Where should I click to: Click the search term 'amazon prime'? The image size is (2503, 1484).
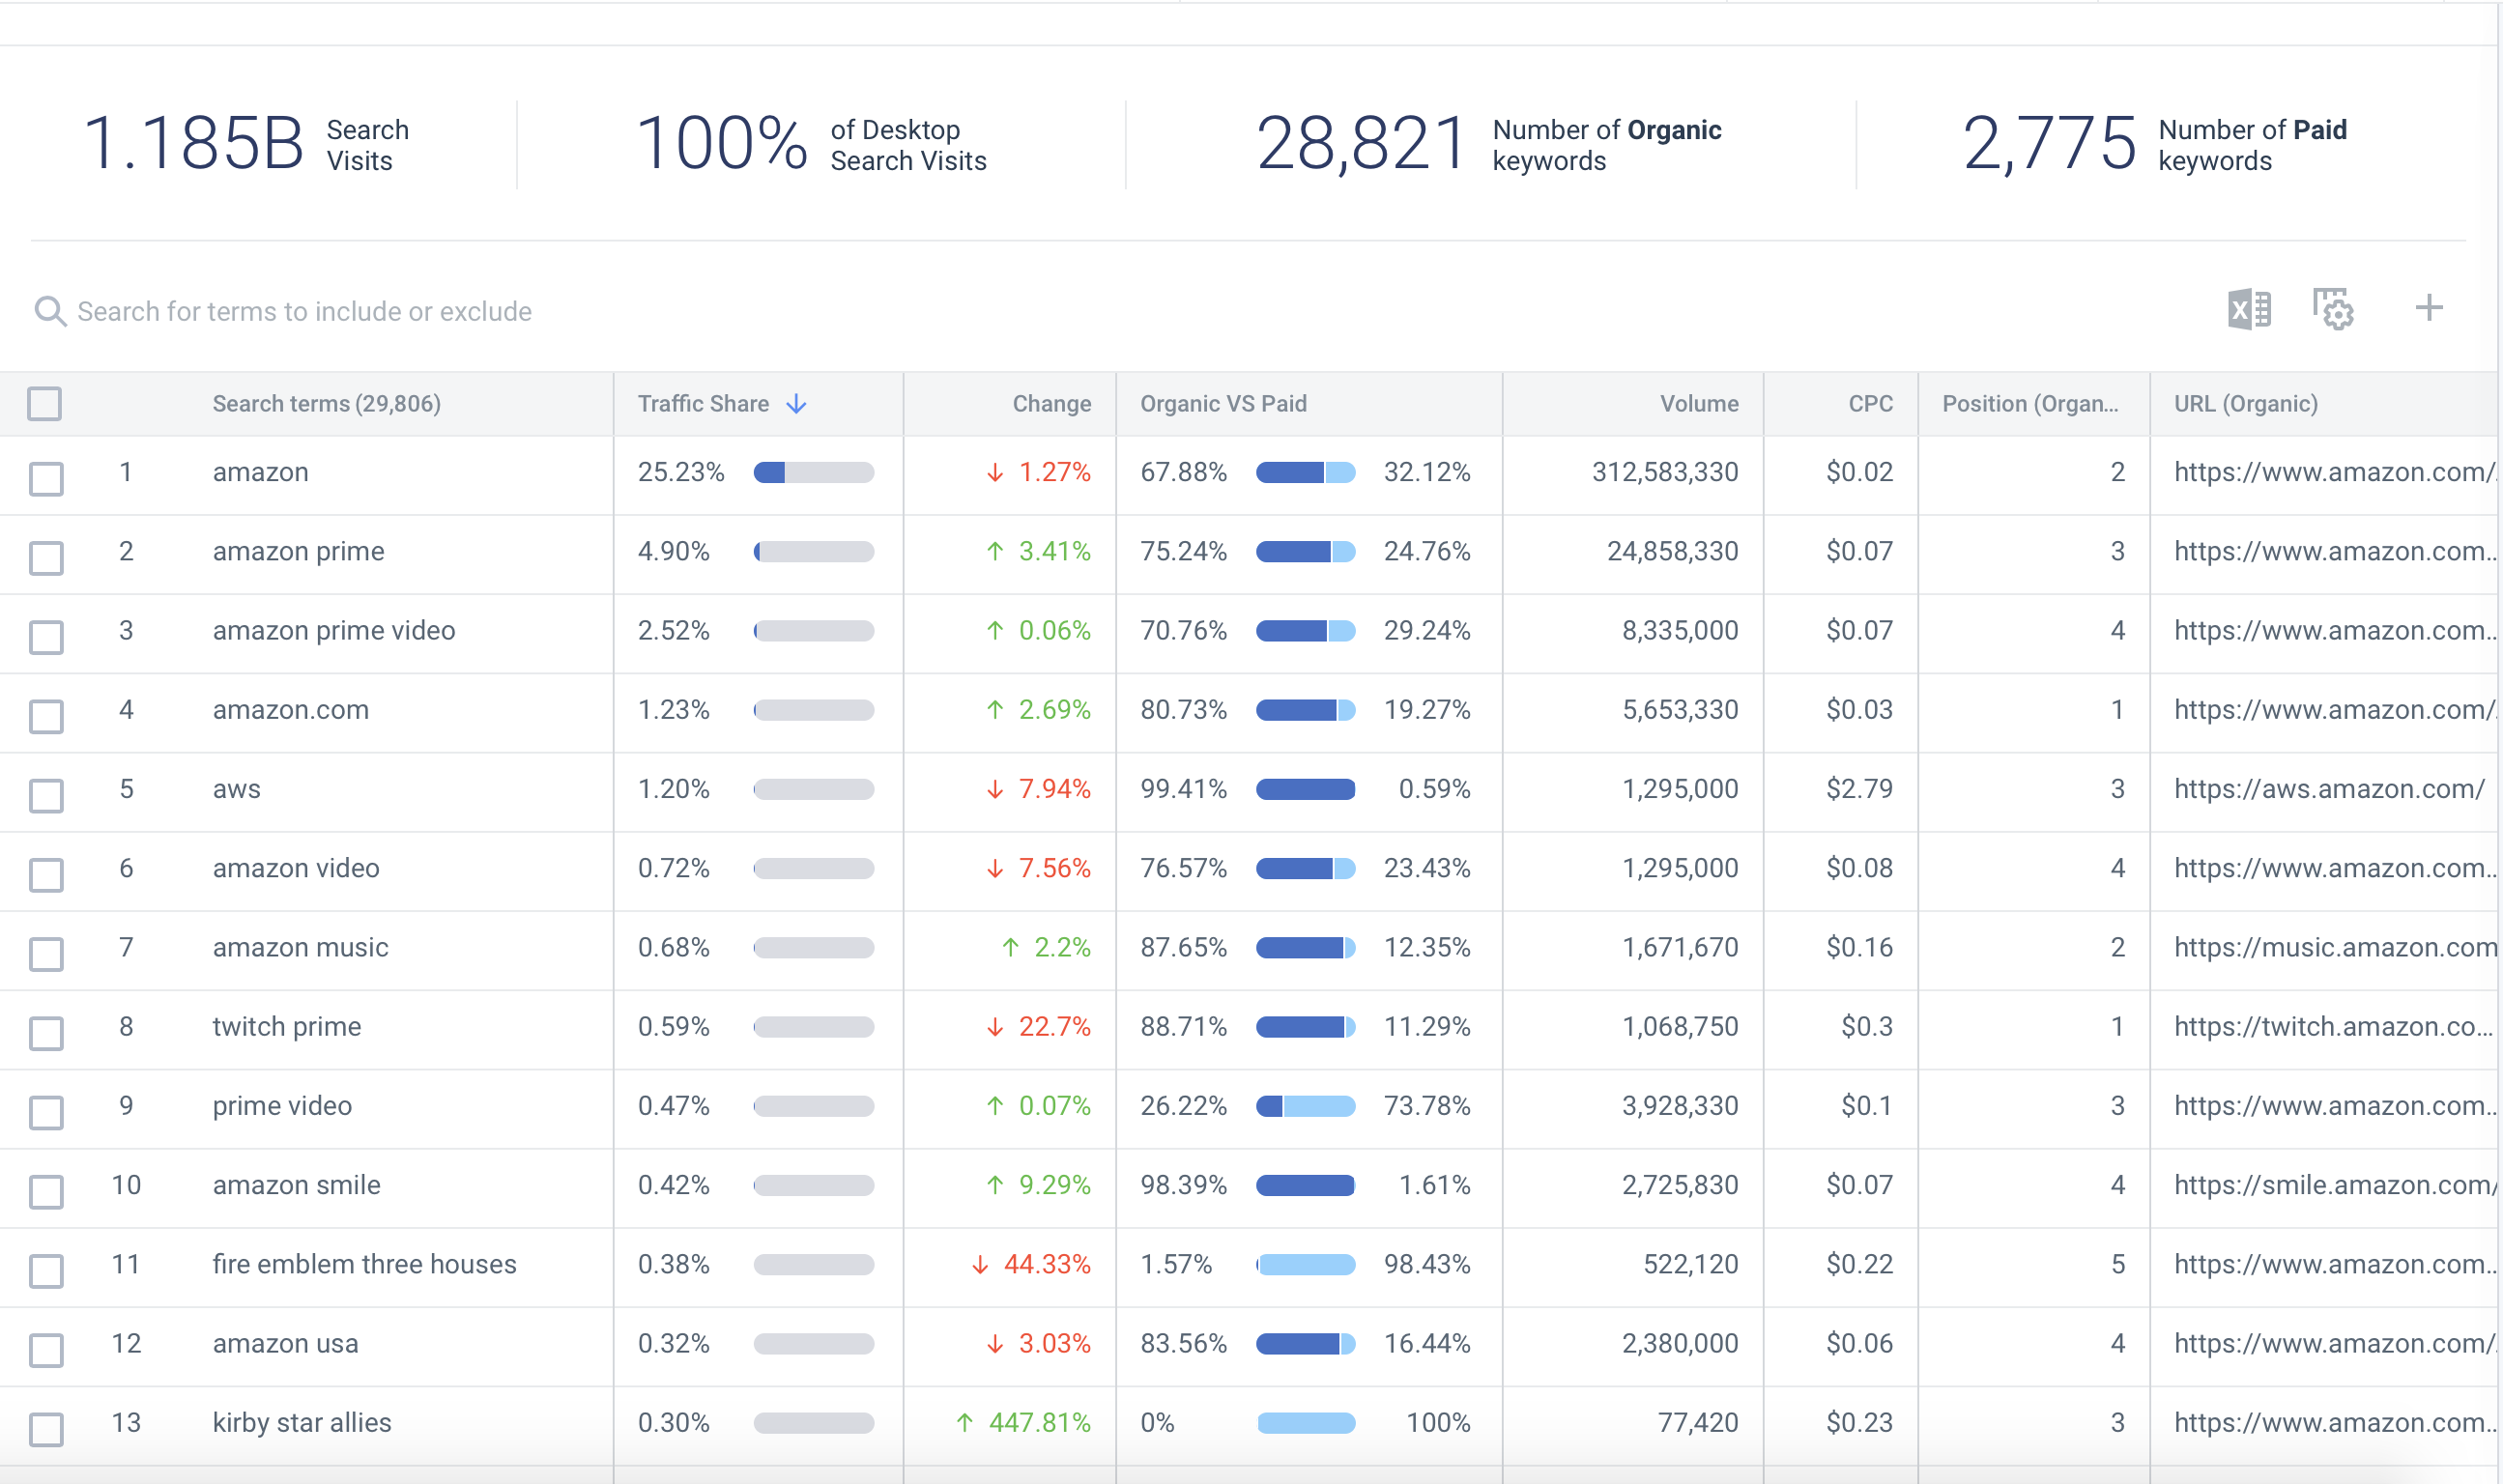click(x=298, y=551)
